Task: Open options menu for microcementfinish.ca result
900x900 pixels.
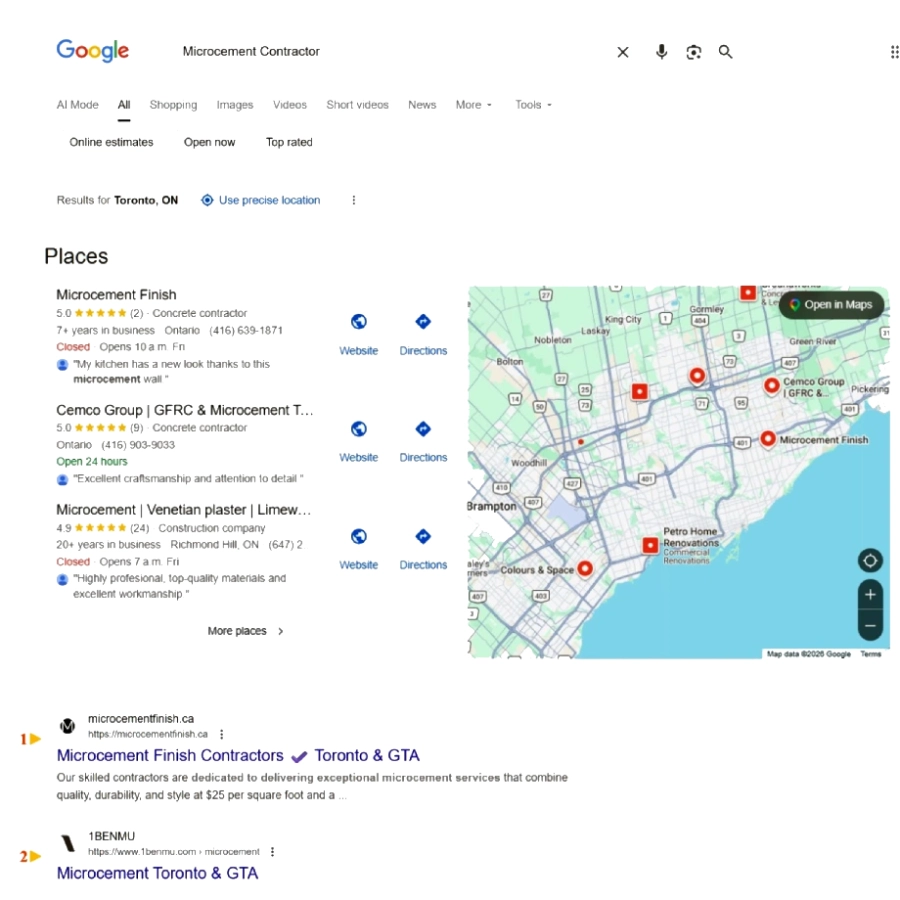Action: 222,734
